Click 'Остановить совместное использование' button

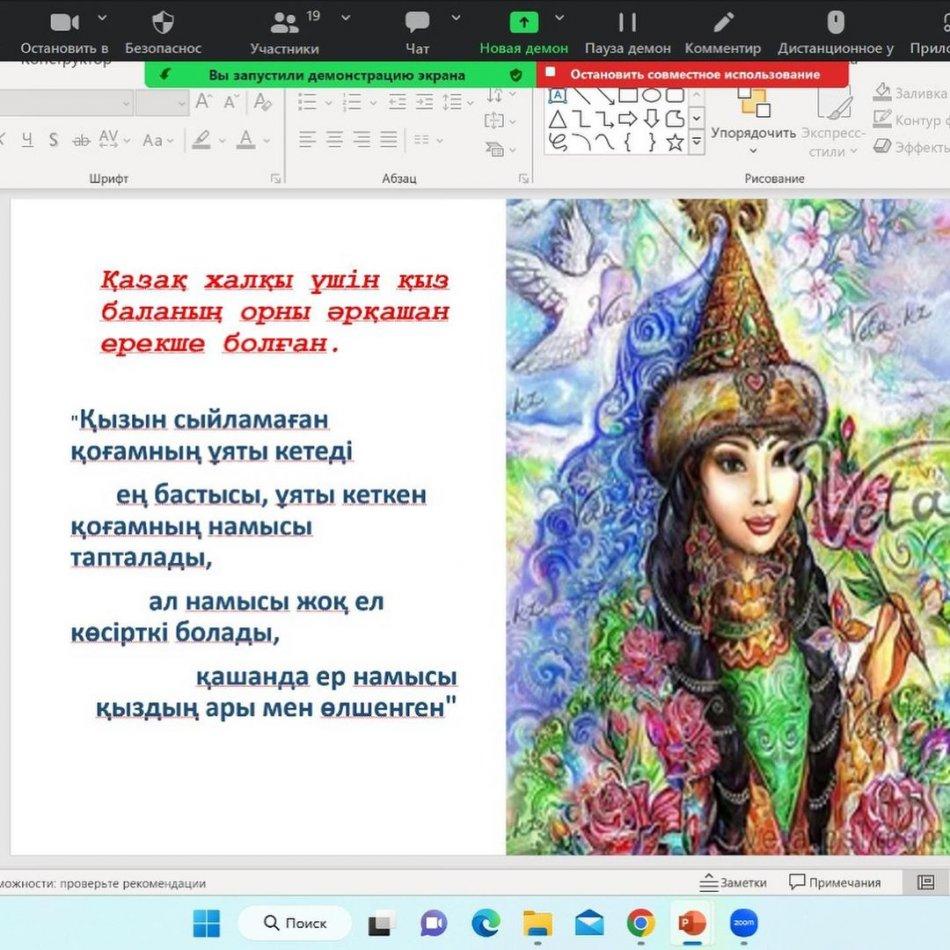pyautogui.click(x=693, y=74)
